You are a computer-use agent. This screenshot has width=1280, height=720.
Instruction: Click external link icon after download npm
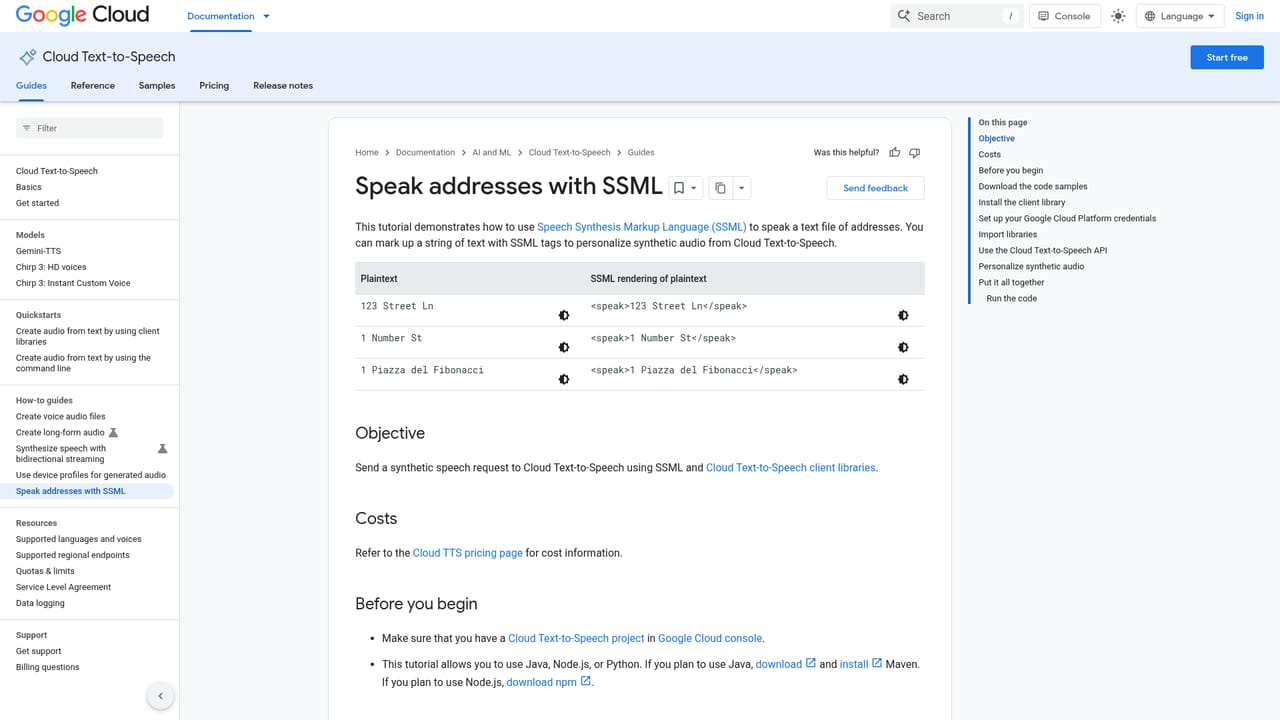[x=586, y=682]
